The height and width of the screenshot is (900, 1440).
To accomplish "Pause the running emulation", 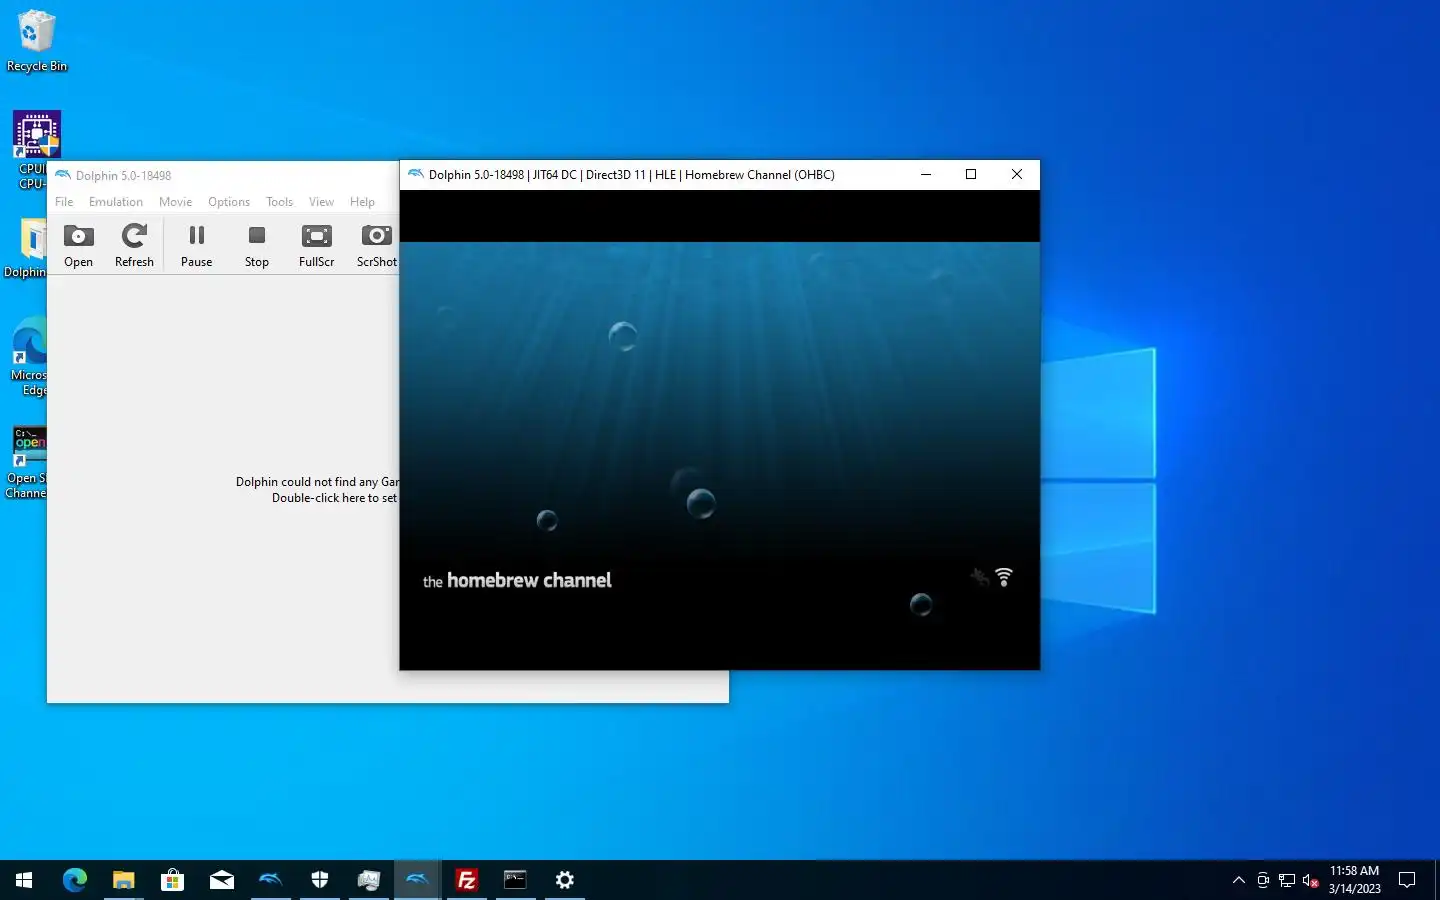I will coord(196,246).
